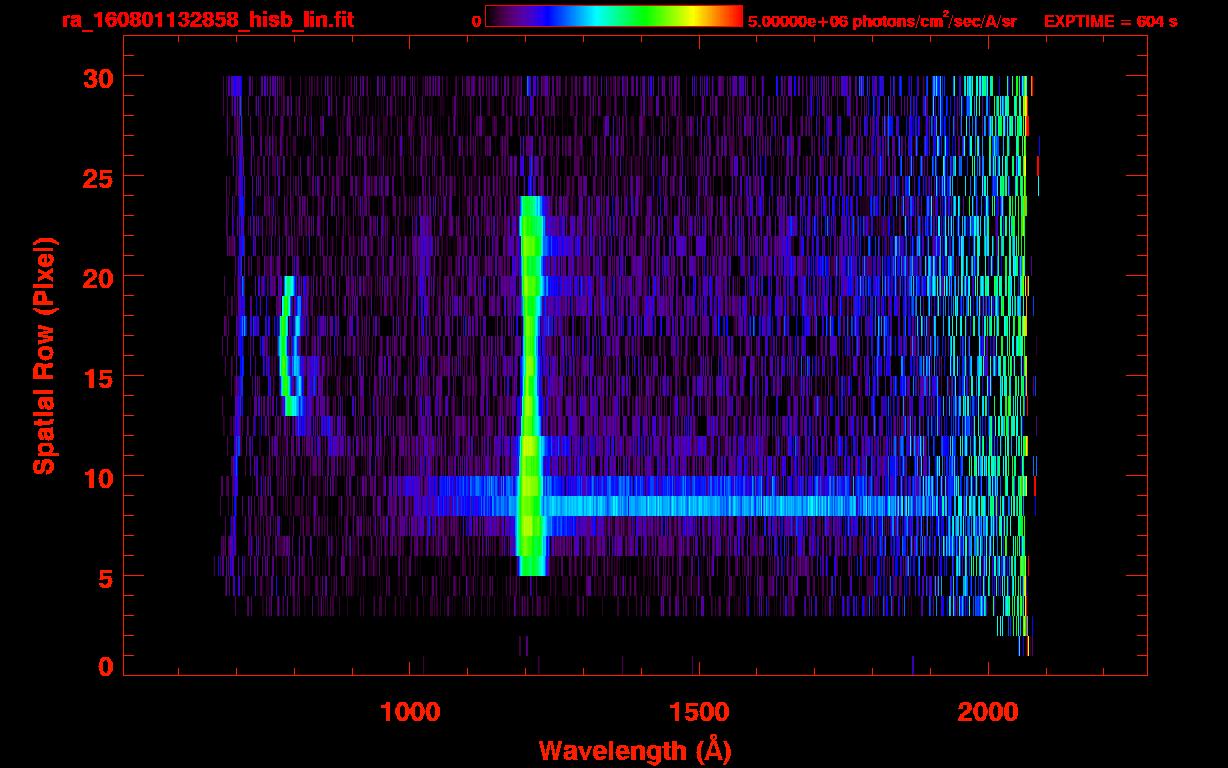Click the x-axis tick label 2000

[x=988, y=712]
